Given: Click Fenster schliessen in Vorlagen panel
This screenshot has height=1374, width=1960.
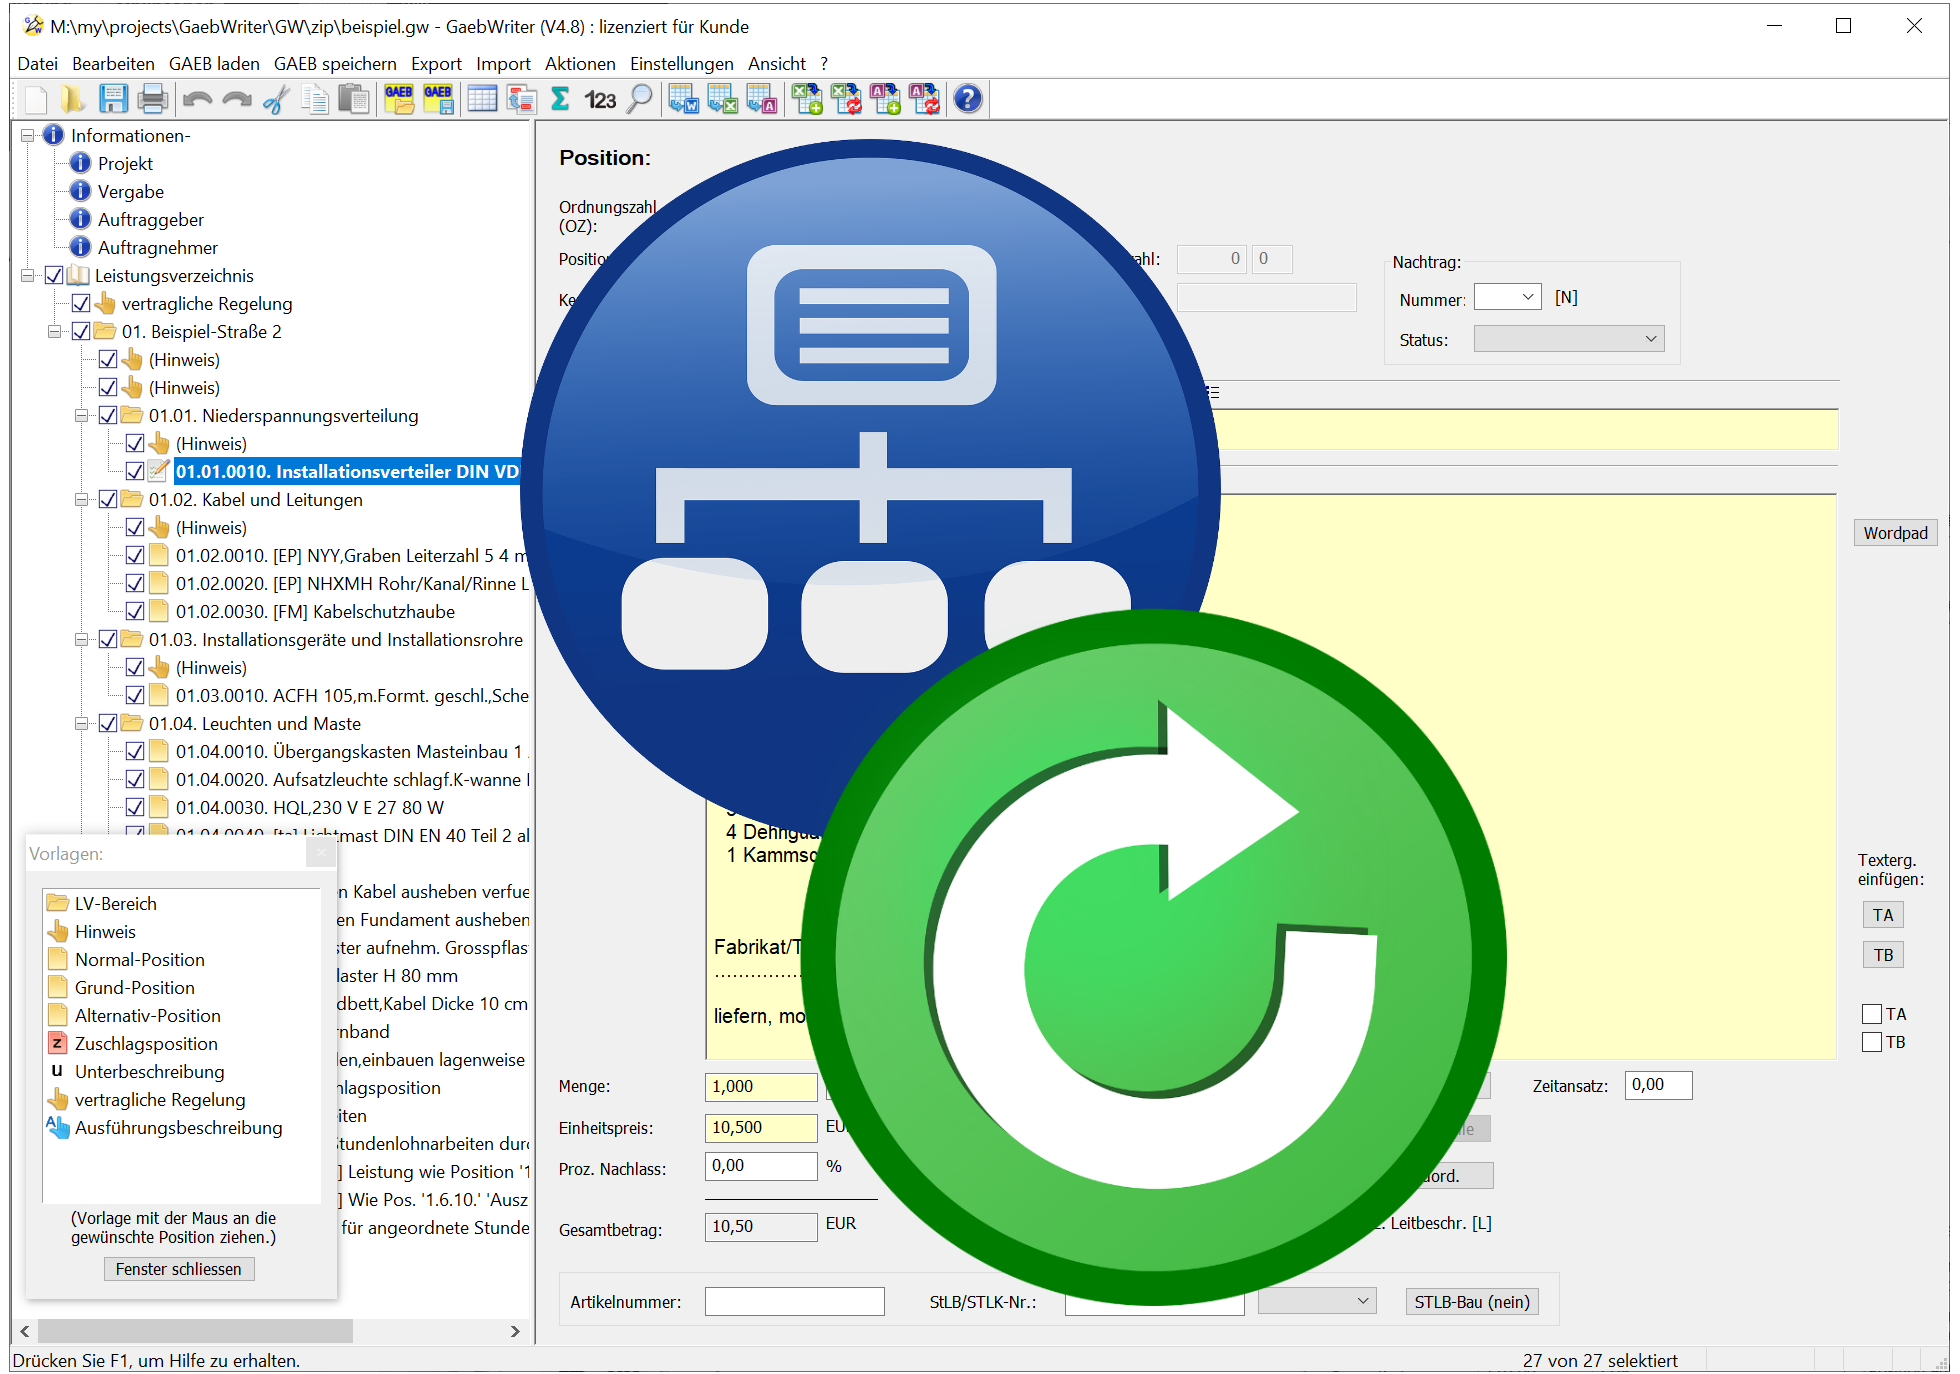Looking at the screenshot, I should 179,1269.
